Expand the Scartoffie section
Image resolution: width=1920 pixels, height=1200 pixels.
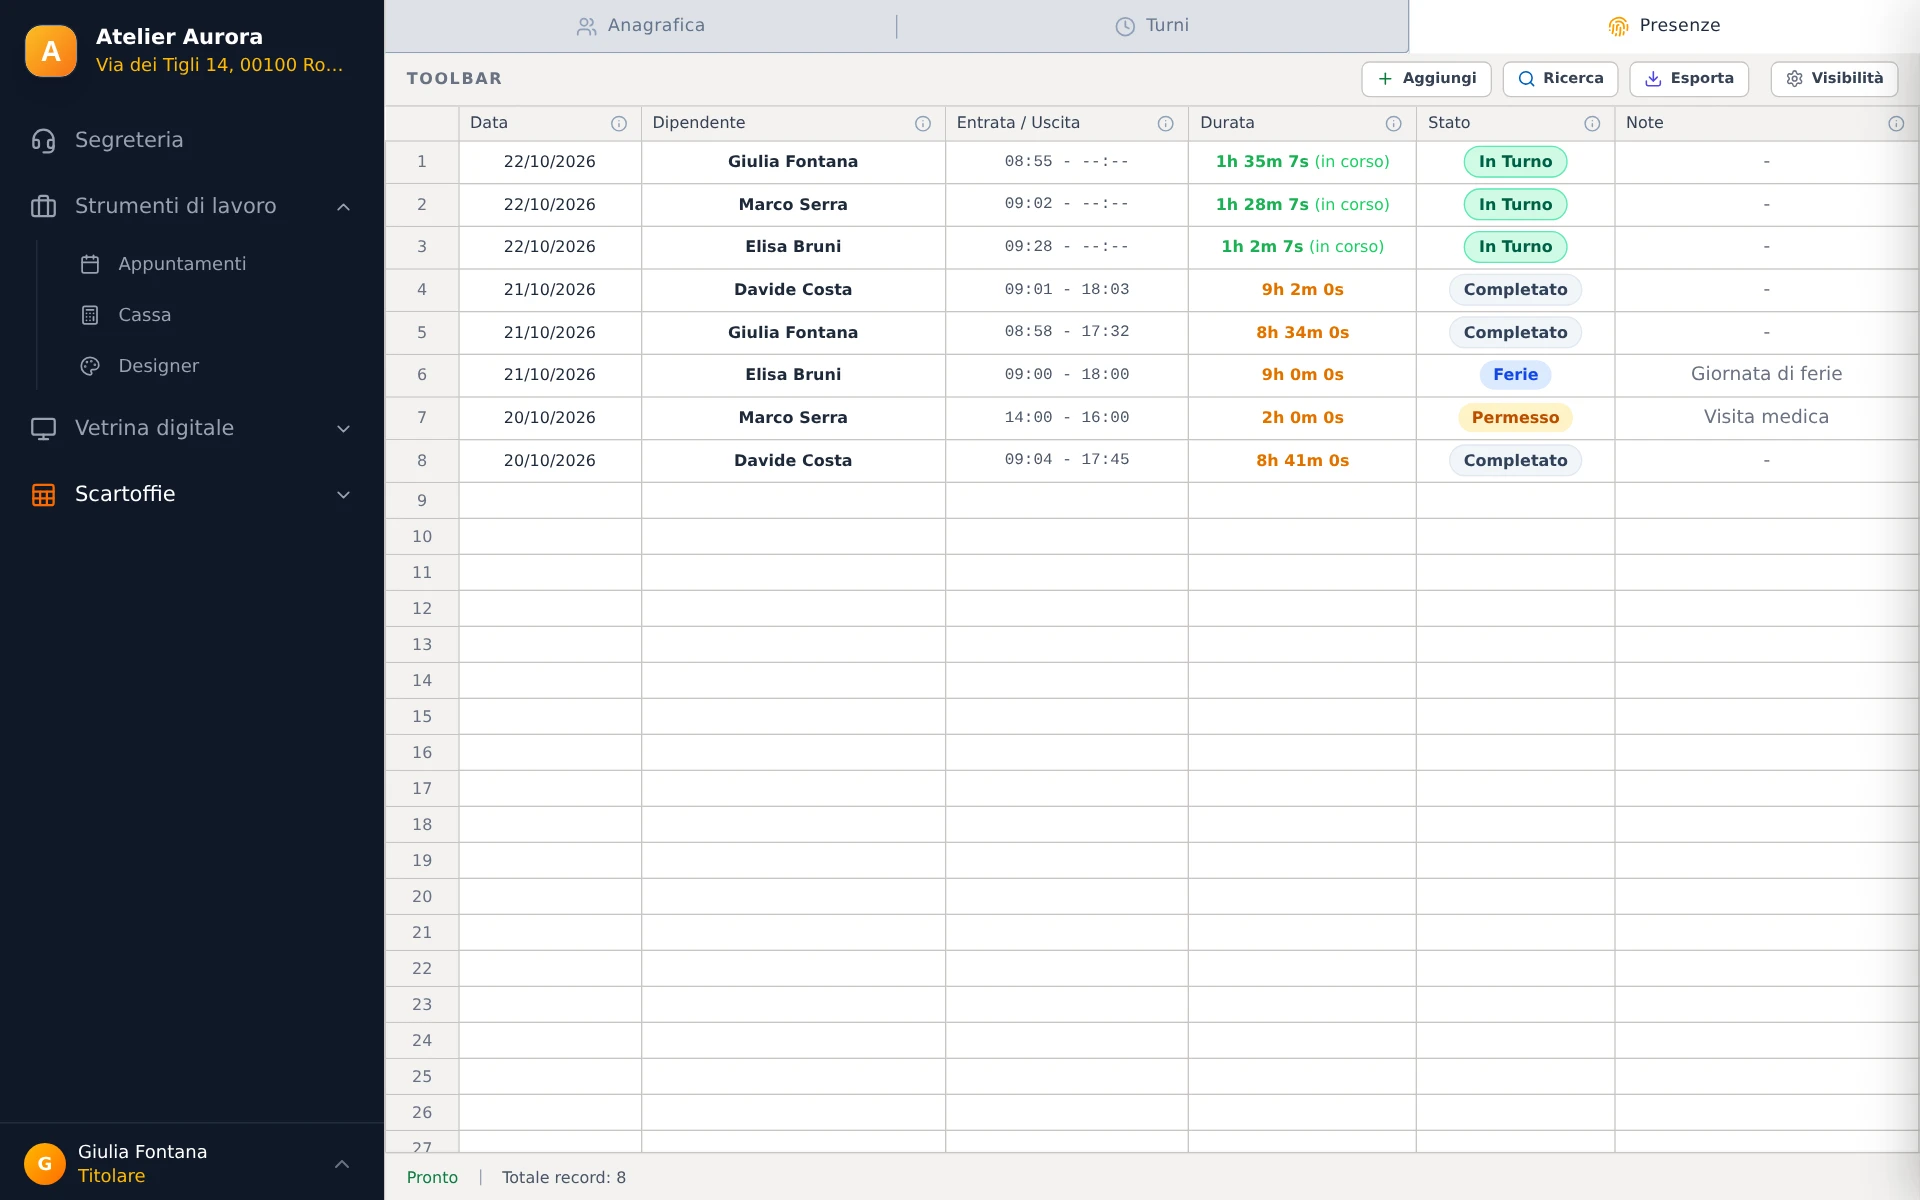(343, 495)
